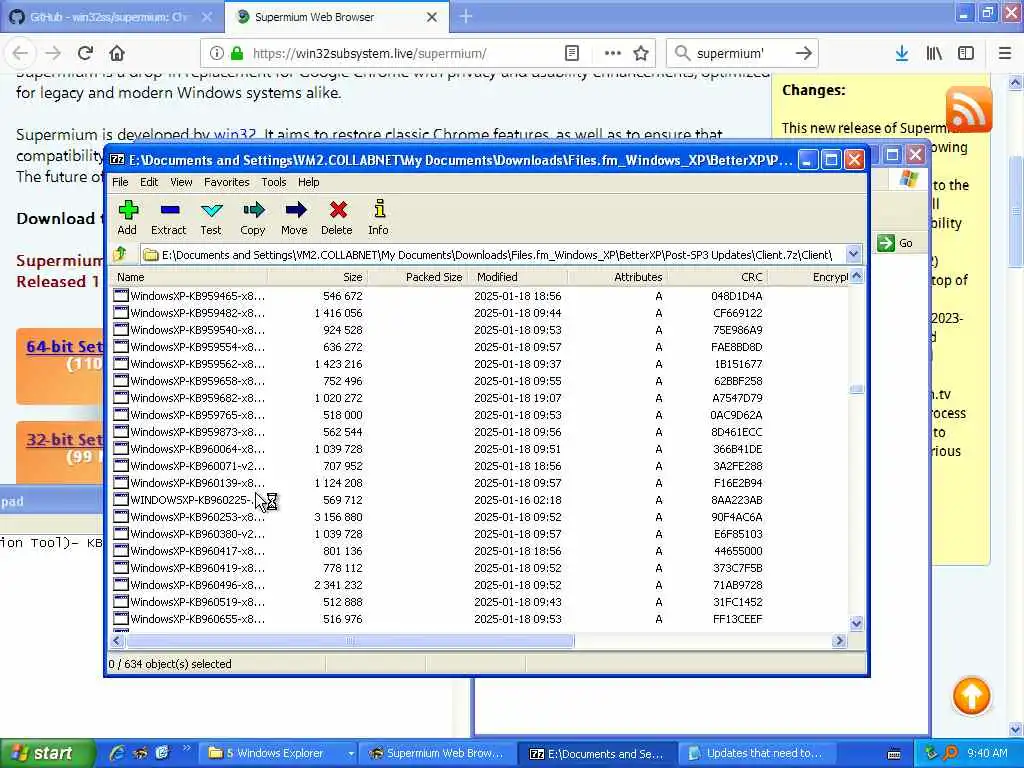Image resolution: width=1024 pixels, height=768 pixels.
Task: Switch to Supermium Web Browser taskbar button
Action: (436, 754)
